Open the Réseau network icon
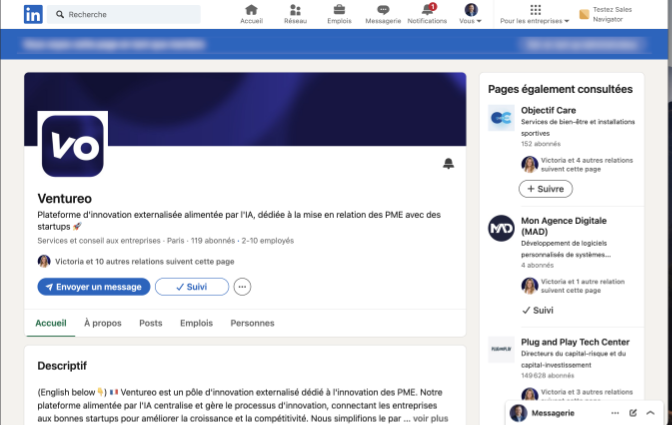 click(x=295, y=14)
